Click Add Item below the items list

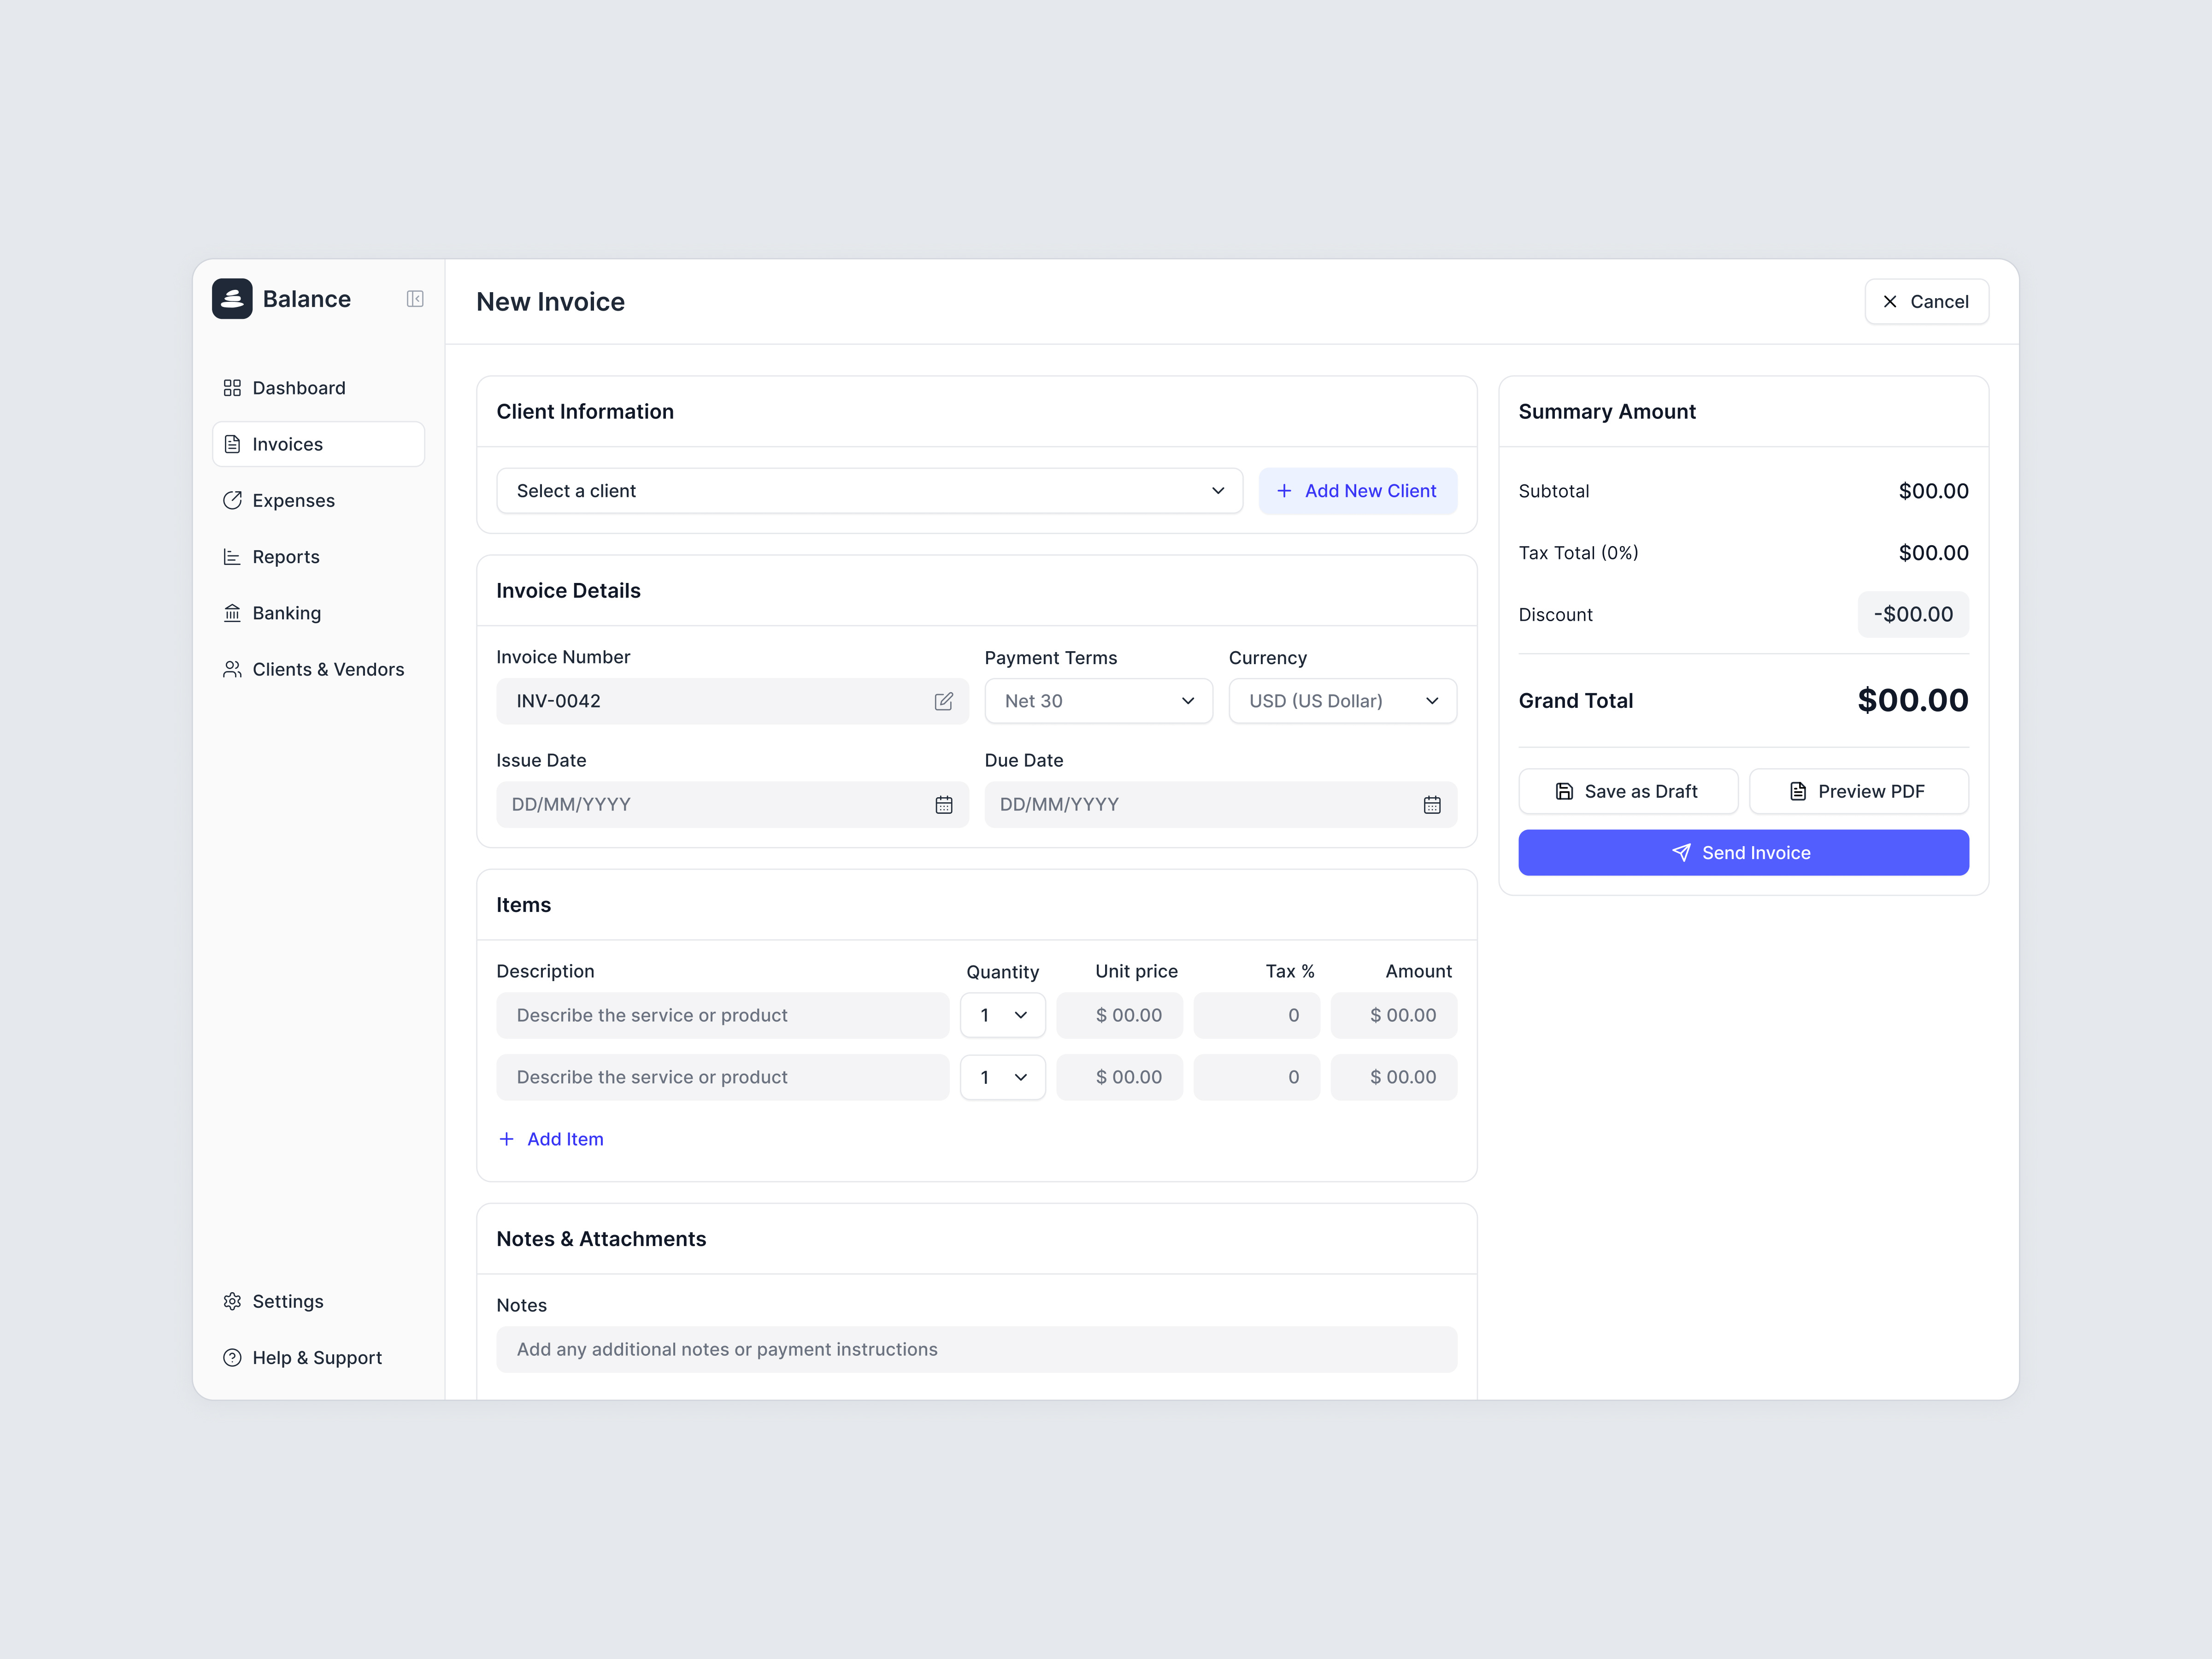tap(551, 1139)
